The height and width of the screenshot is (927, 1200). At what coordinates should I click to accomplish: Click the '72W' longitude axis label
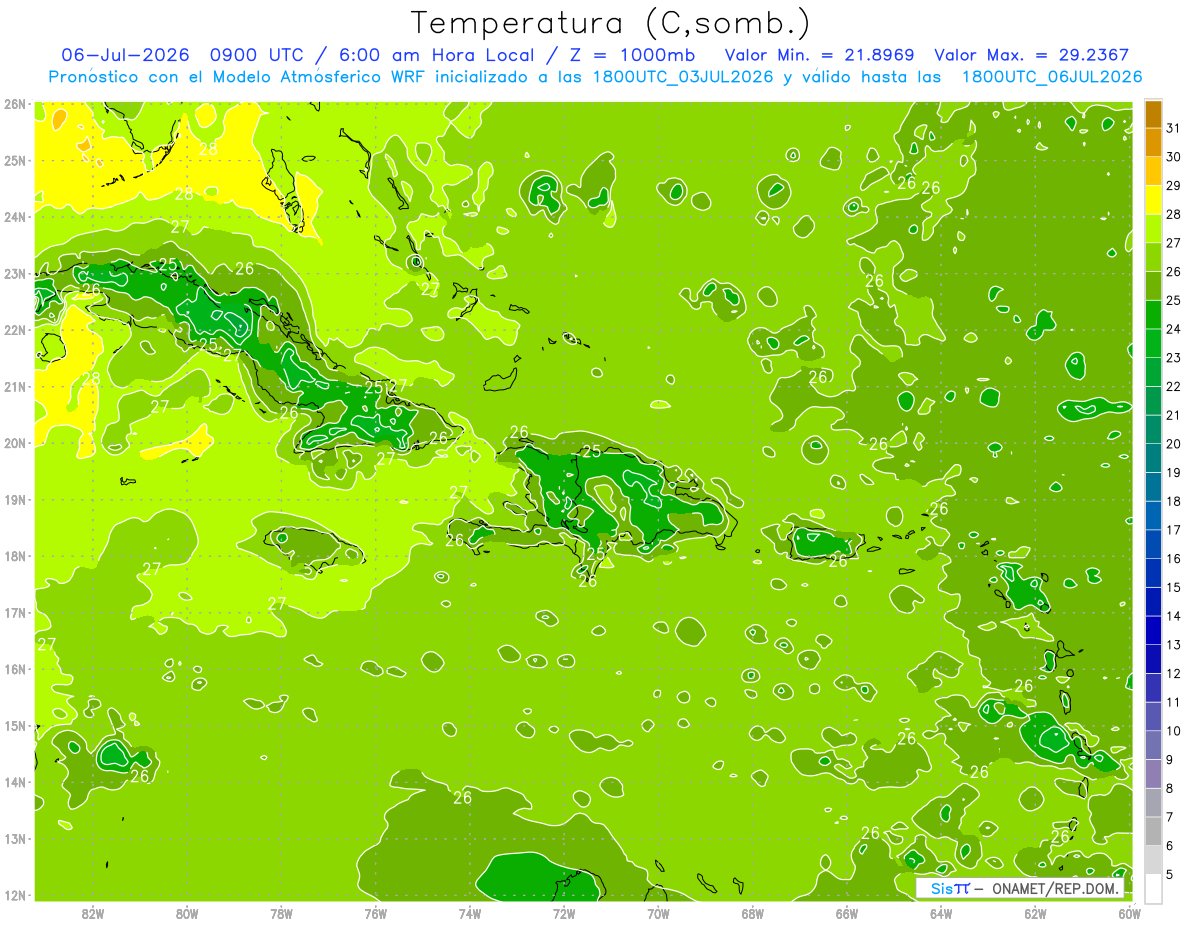point(564,913)
